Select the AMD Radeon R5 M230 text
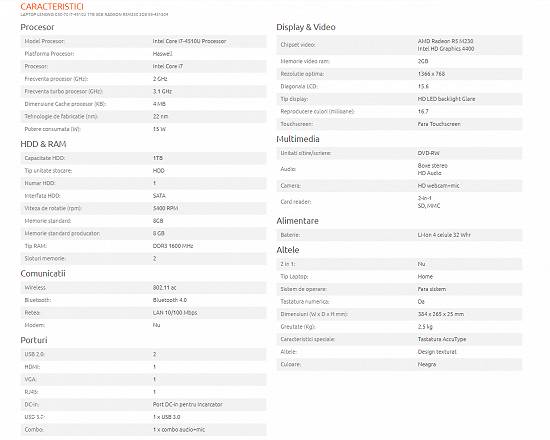550x440 pixels. [x=445, y=41]
